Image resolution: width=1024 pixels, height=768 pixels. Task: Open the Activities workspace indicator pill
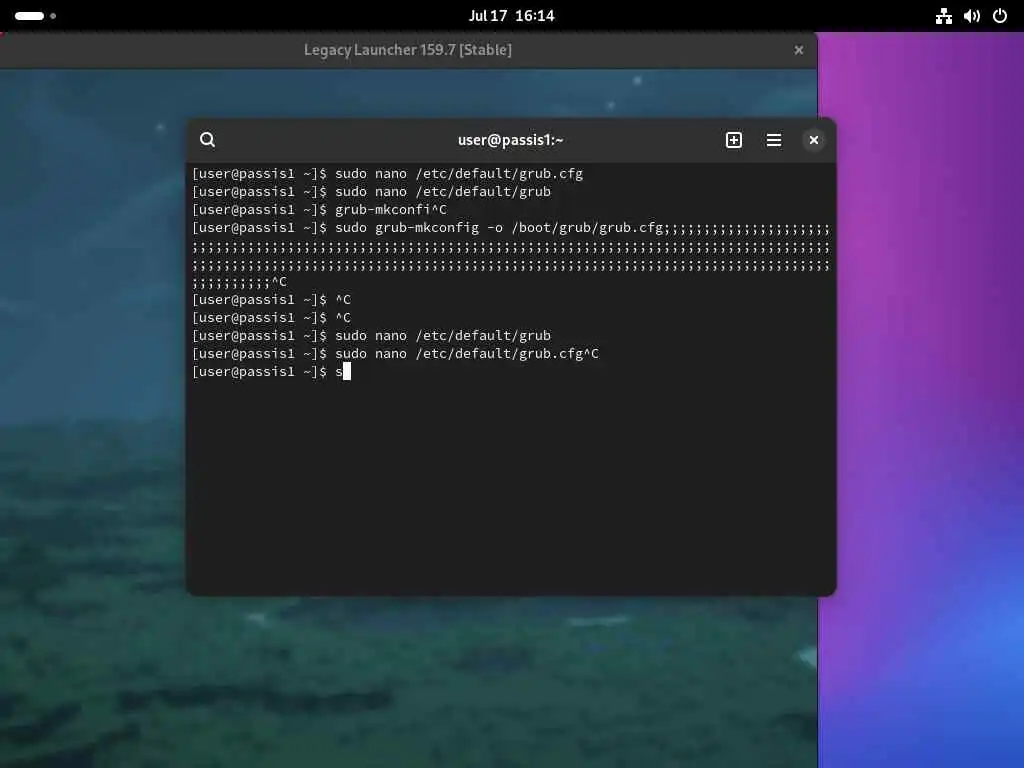point(35,16)
